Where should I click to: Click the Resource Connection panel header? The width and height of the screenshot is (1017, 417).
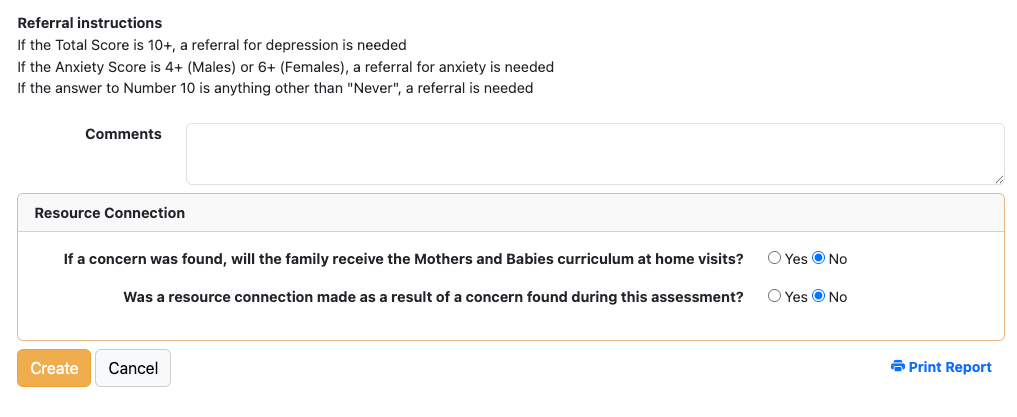pos(511,213)
